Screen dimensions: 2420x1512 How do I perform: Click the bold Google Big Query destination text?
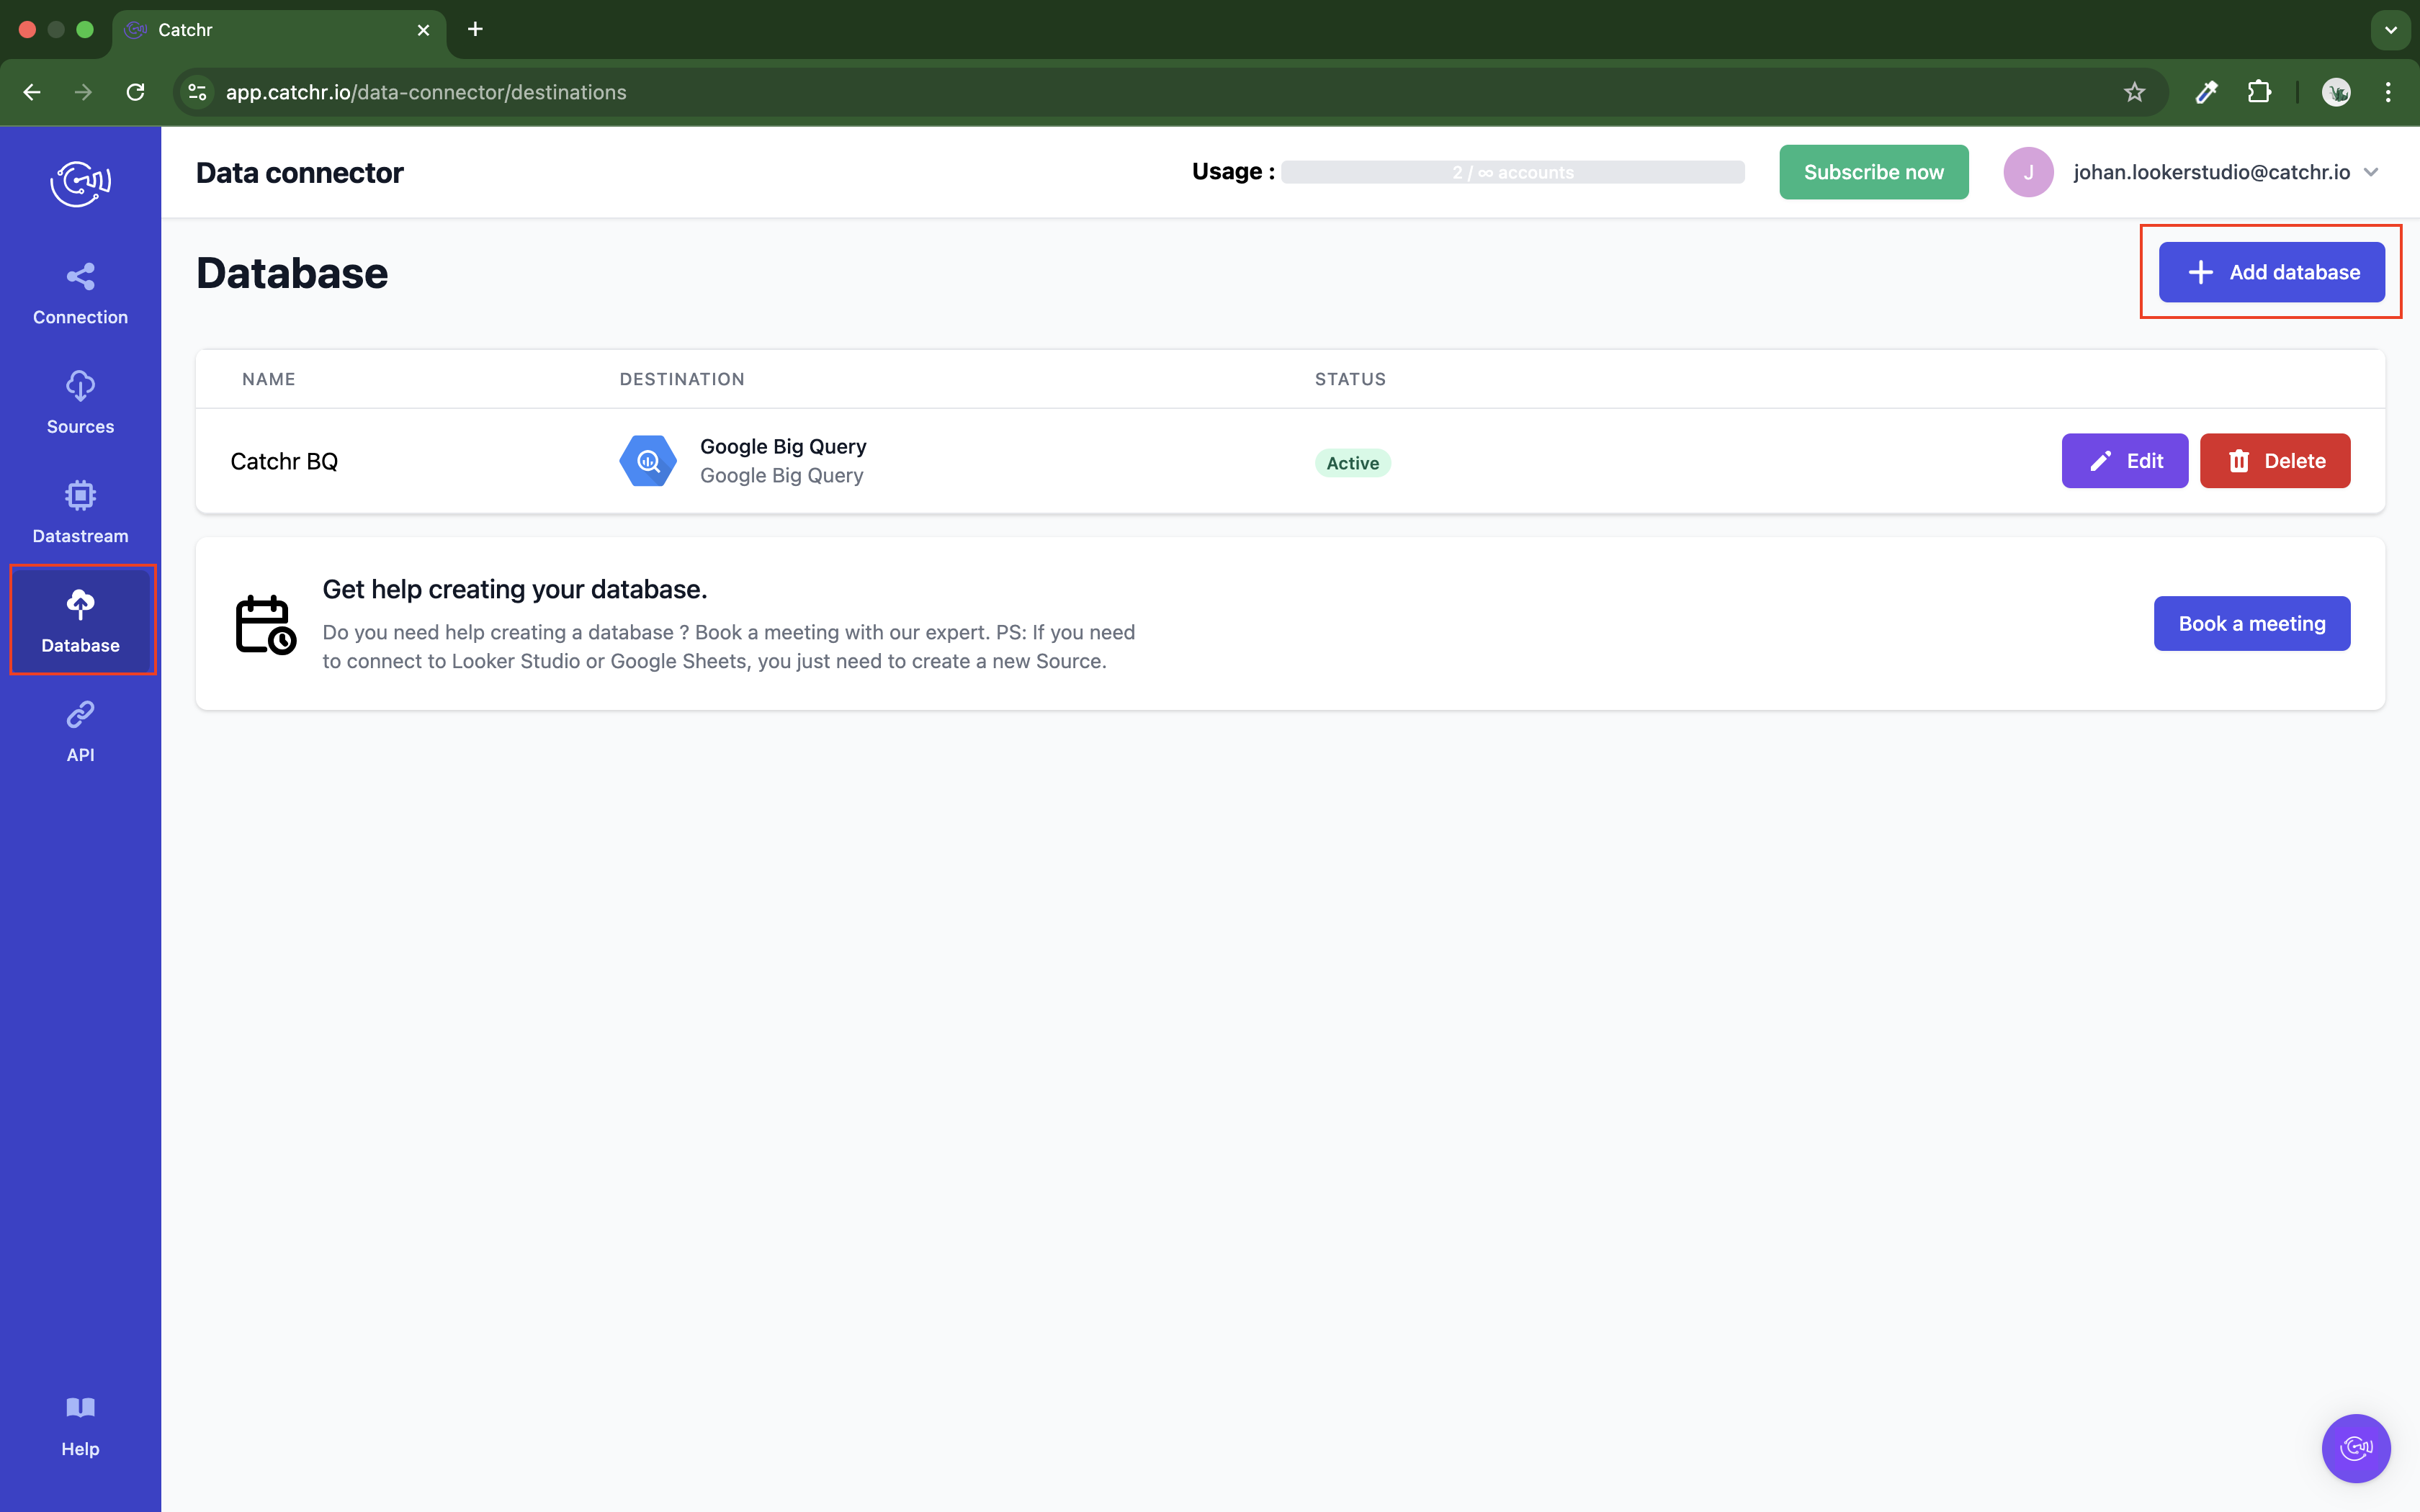pyautogui.click(x=783, y=447)
